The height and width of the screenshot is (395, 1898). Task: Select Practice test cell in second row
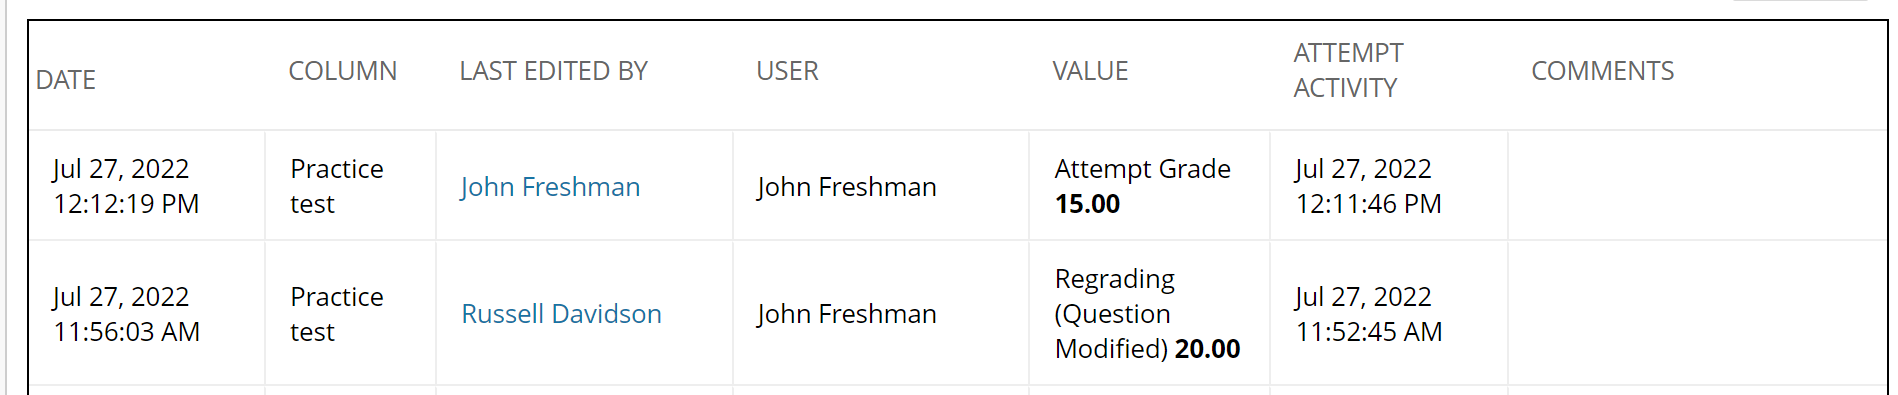(x=350, y=314)
